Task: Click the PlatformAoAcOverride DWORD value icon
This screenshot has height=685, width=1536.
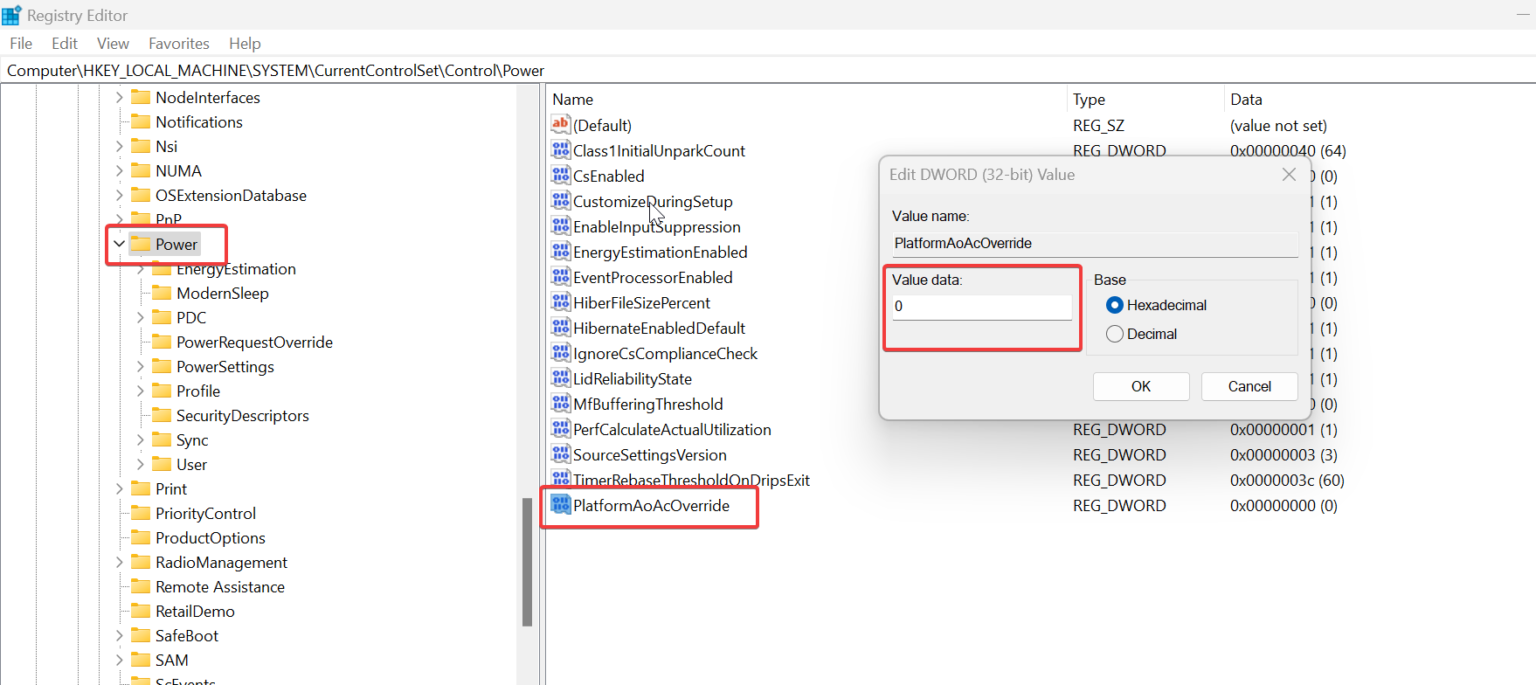Action: [x=561, y=506]
